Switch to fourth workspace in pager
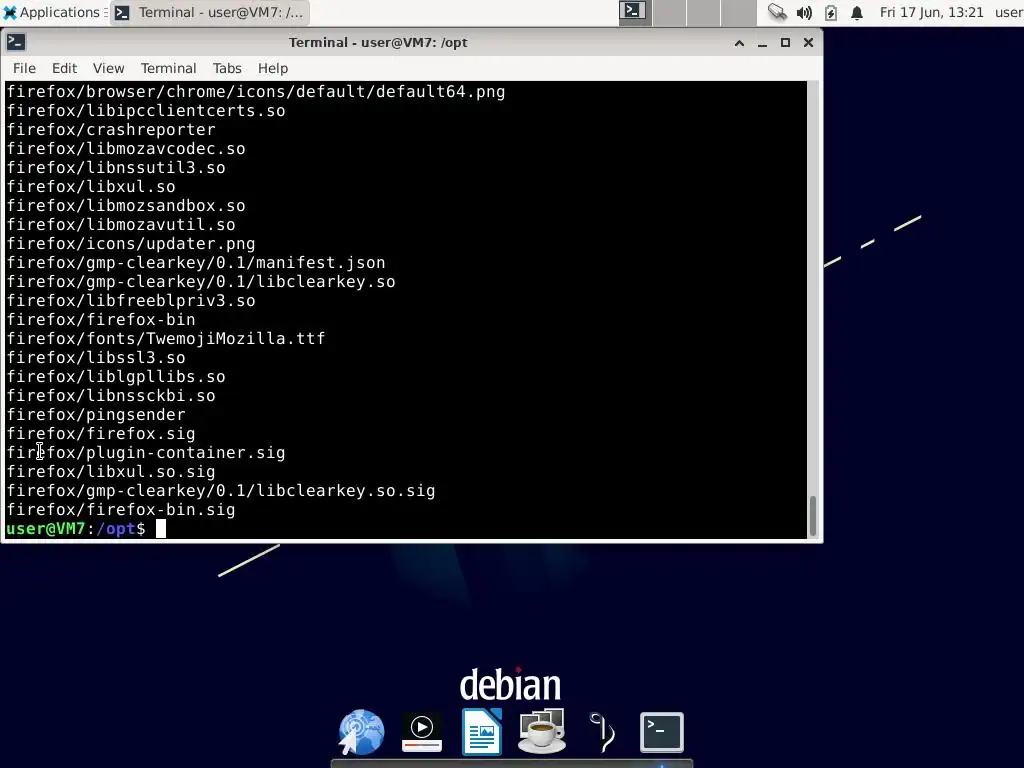The image size is (1024, 768). click(x=739, y=12)
